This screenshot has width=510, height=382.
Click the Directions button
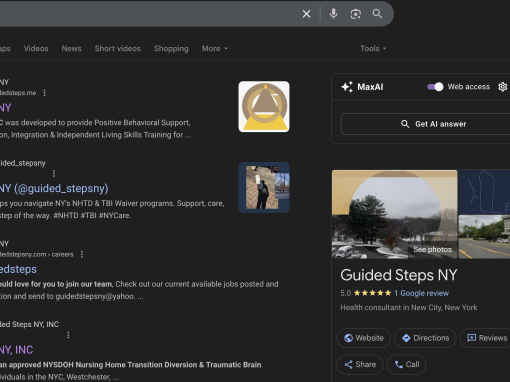[x=425, y=338]
